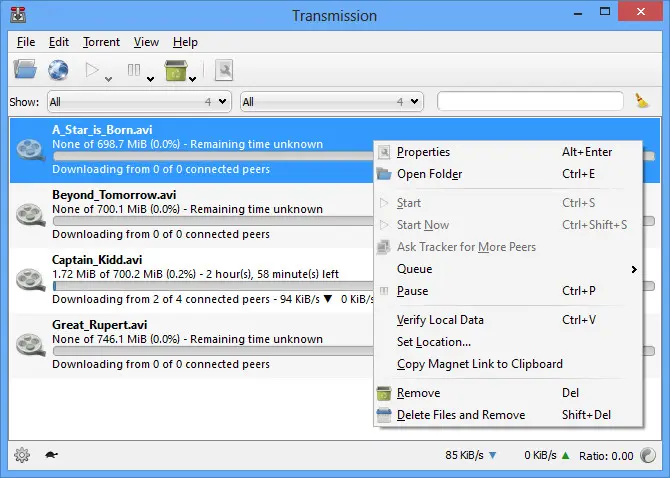The image size is (670, 478).
Task: Clear filter with the broom icon
Action: tap(641, 101)
